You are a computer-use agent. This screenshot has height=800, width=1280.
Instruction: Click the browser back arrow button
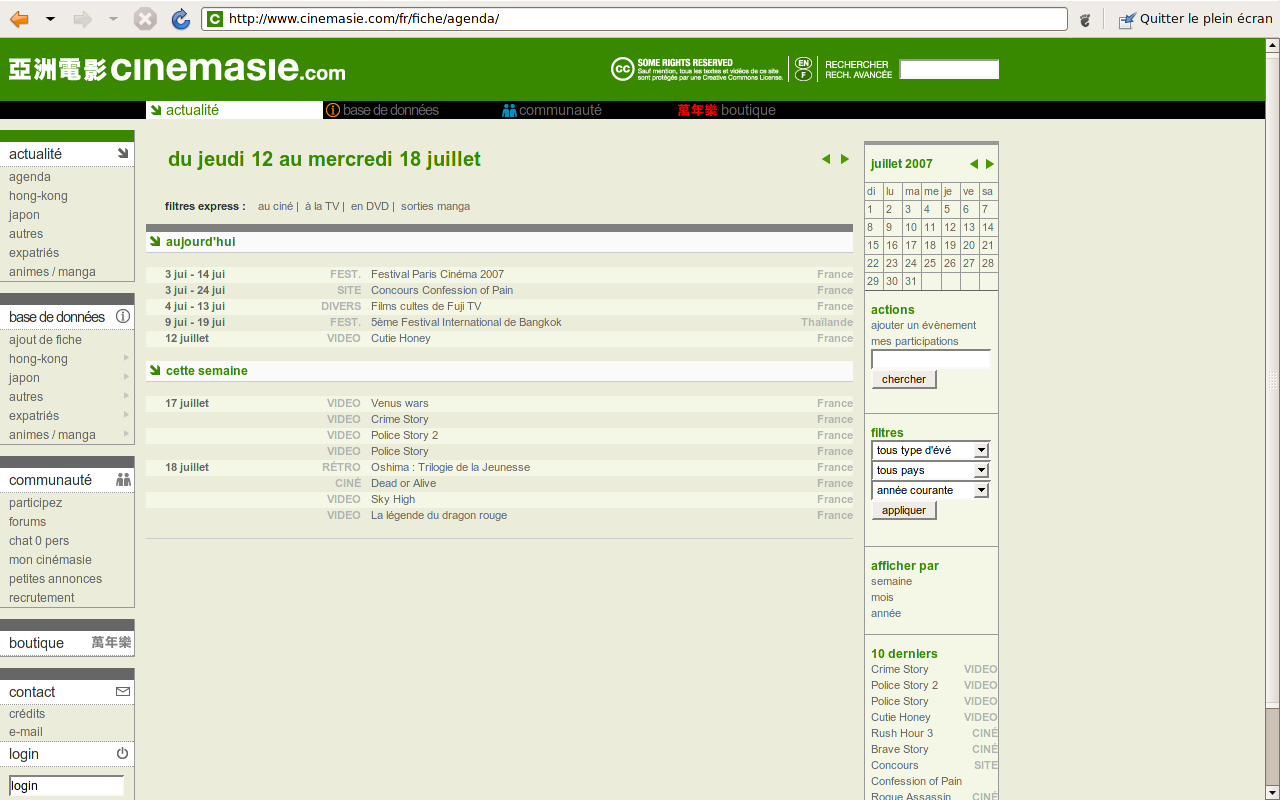pos(19,19)
